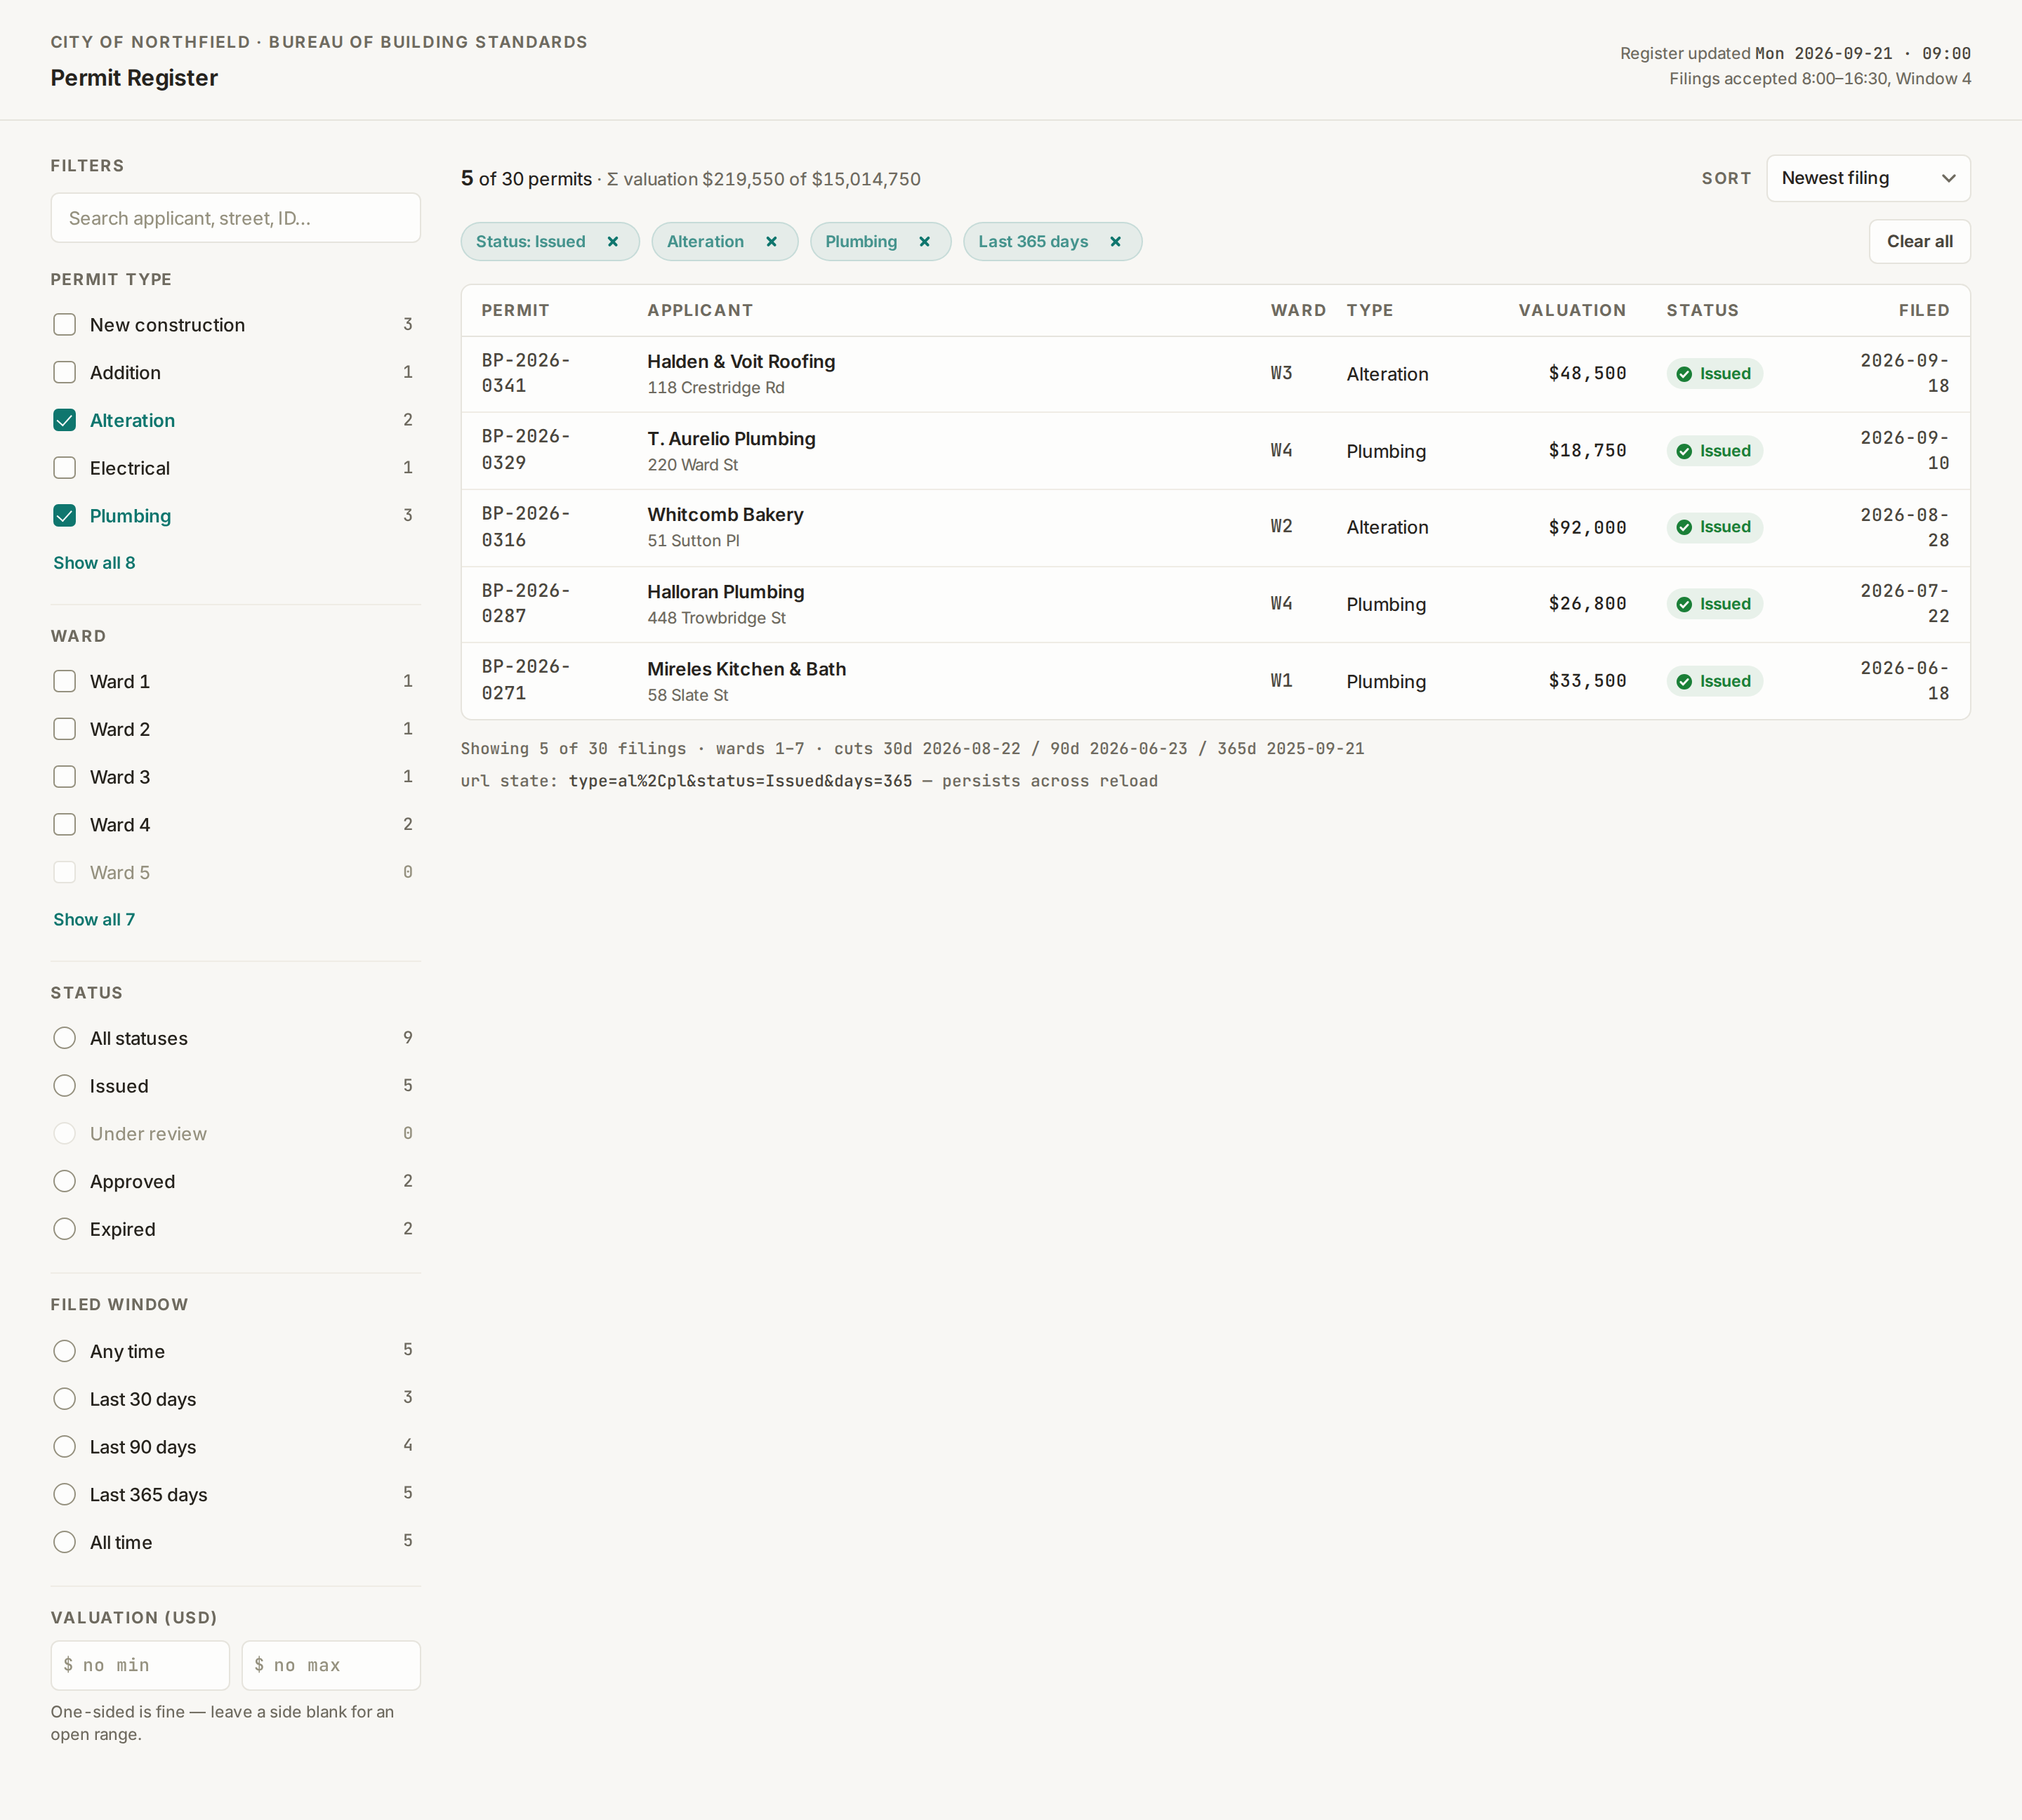
Task: Select the Expired status radio option
Action: (x=65, y=1229)
